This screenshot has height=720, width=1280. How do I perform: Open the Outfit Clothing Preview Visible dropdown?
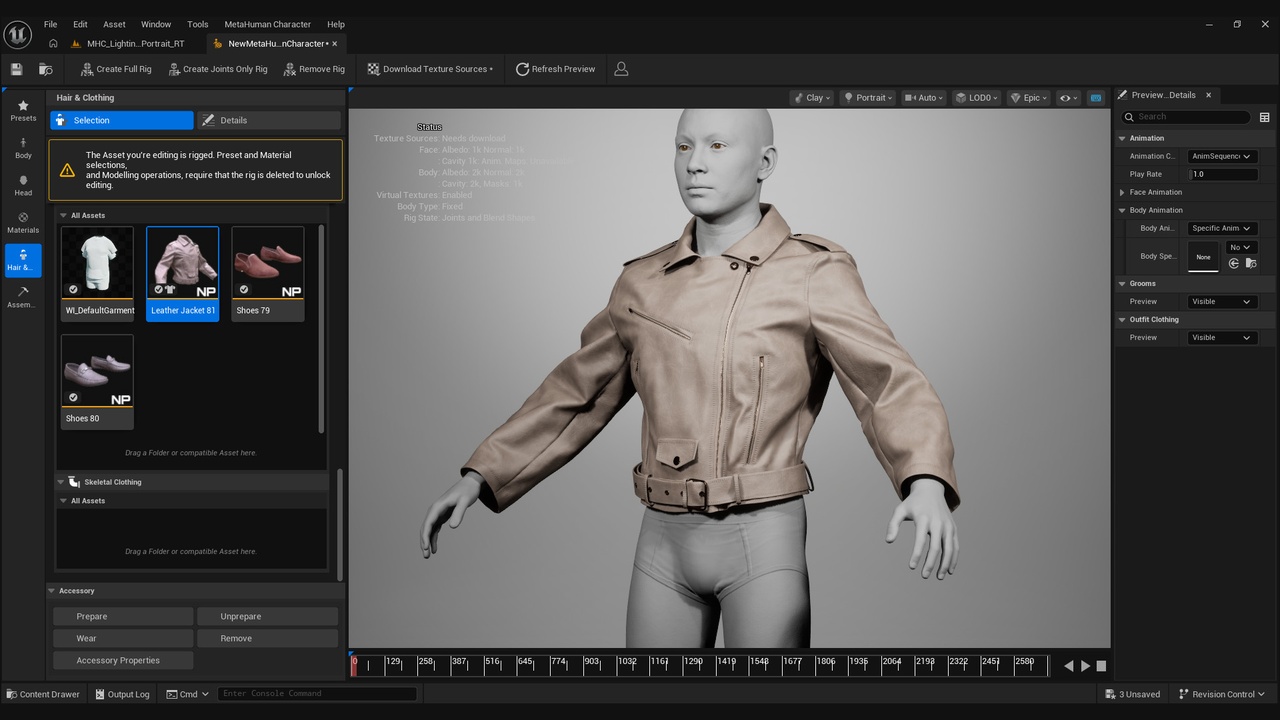point(1222,337)
